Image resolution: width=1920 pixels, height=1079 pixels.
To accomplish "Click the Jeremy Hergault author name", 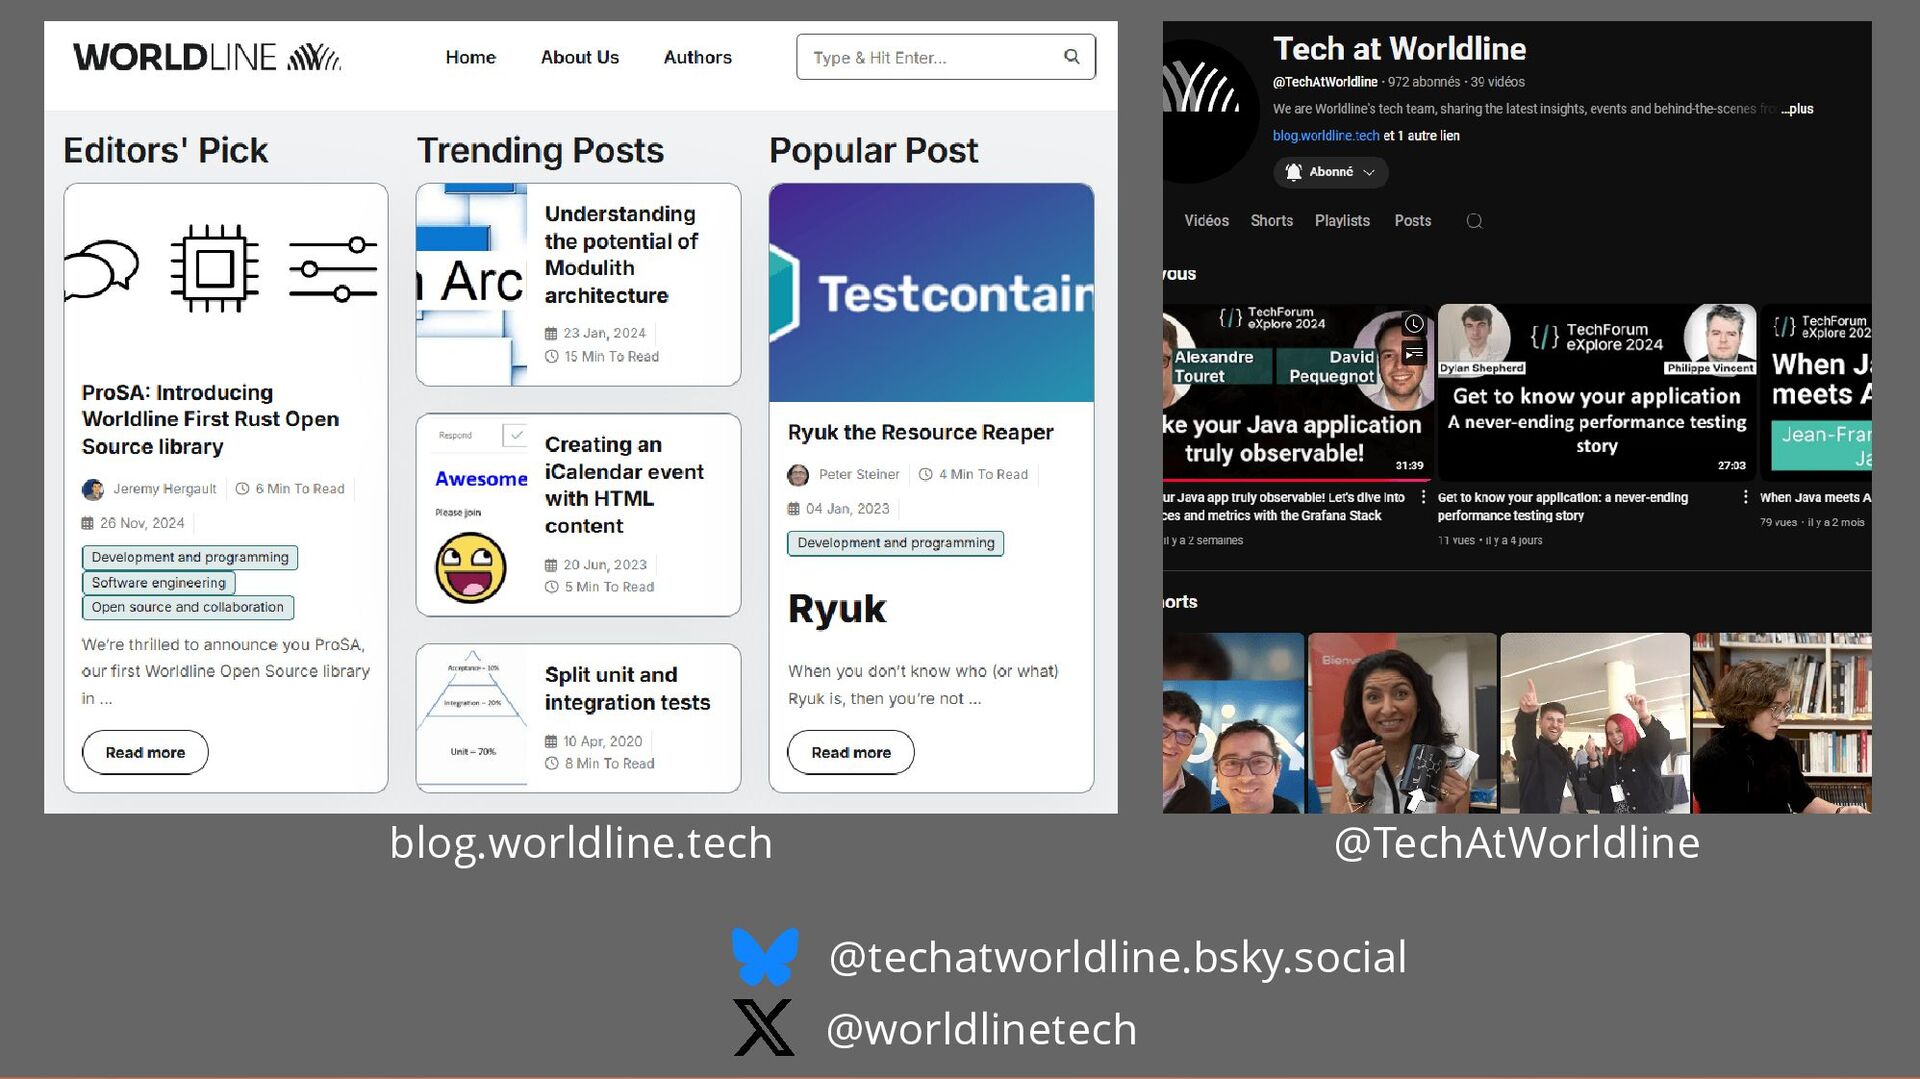I will click(164, 489).
